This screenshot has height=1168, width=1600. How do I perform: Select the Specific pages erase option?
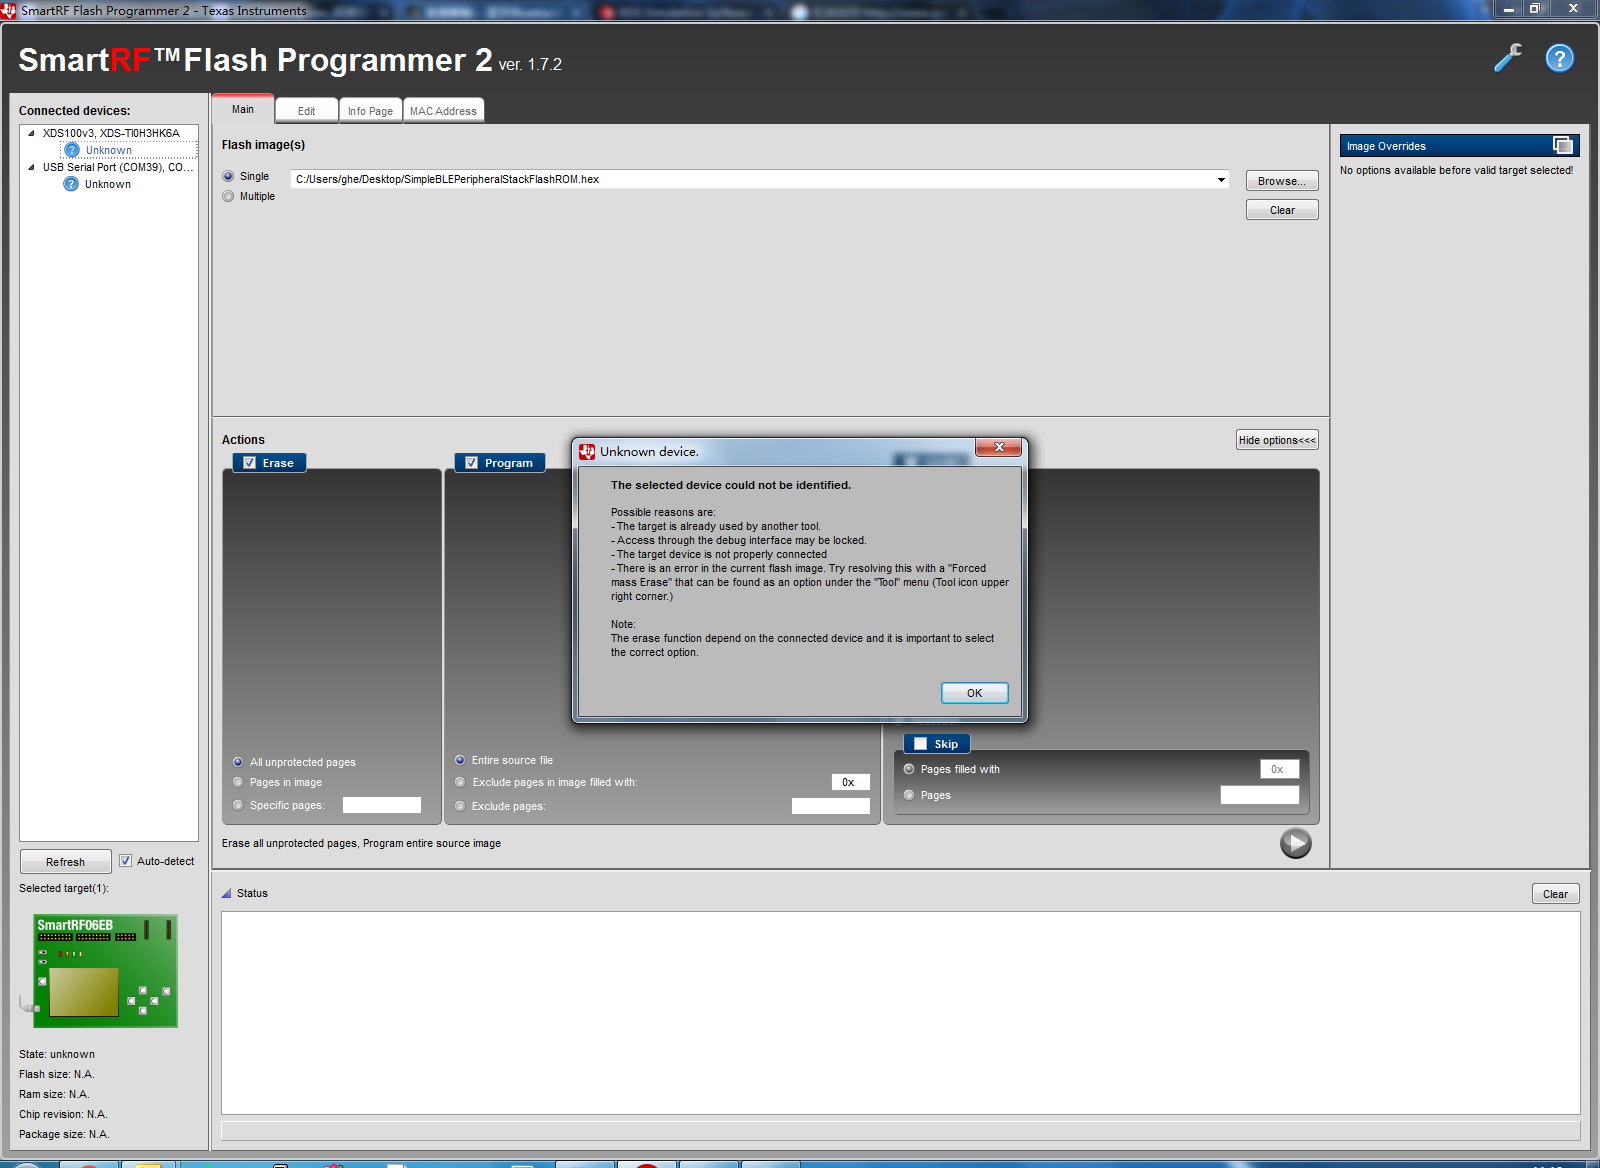click(x=238, y=805)
